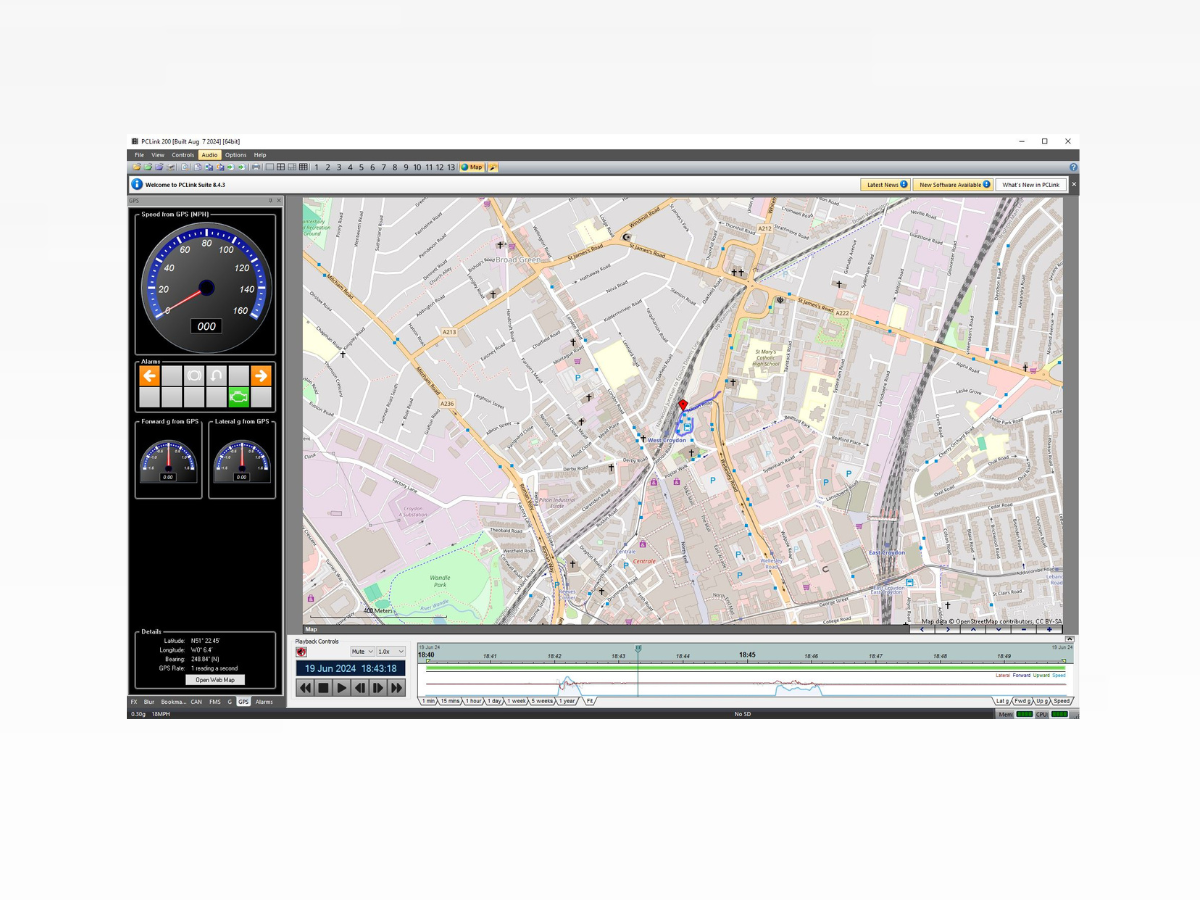1200x900 pixels.
Task: Select the single-pane layout icon
Action: [x=270, y=167]
